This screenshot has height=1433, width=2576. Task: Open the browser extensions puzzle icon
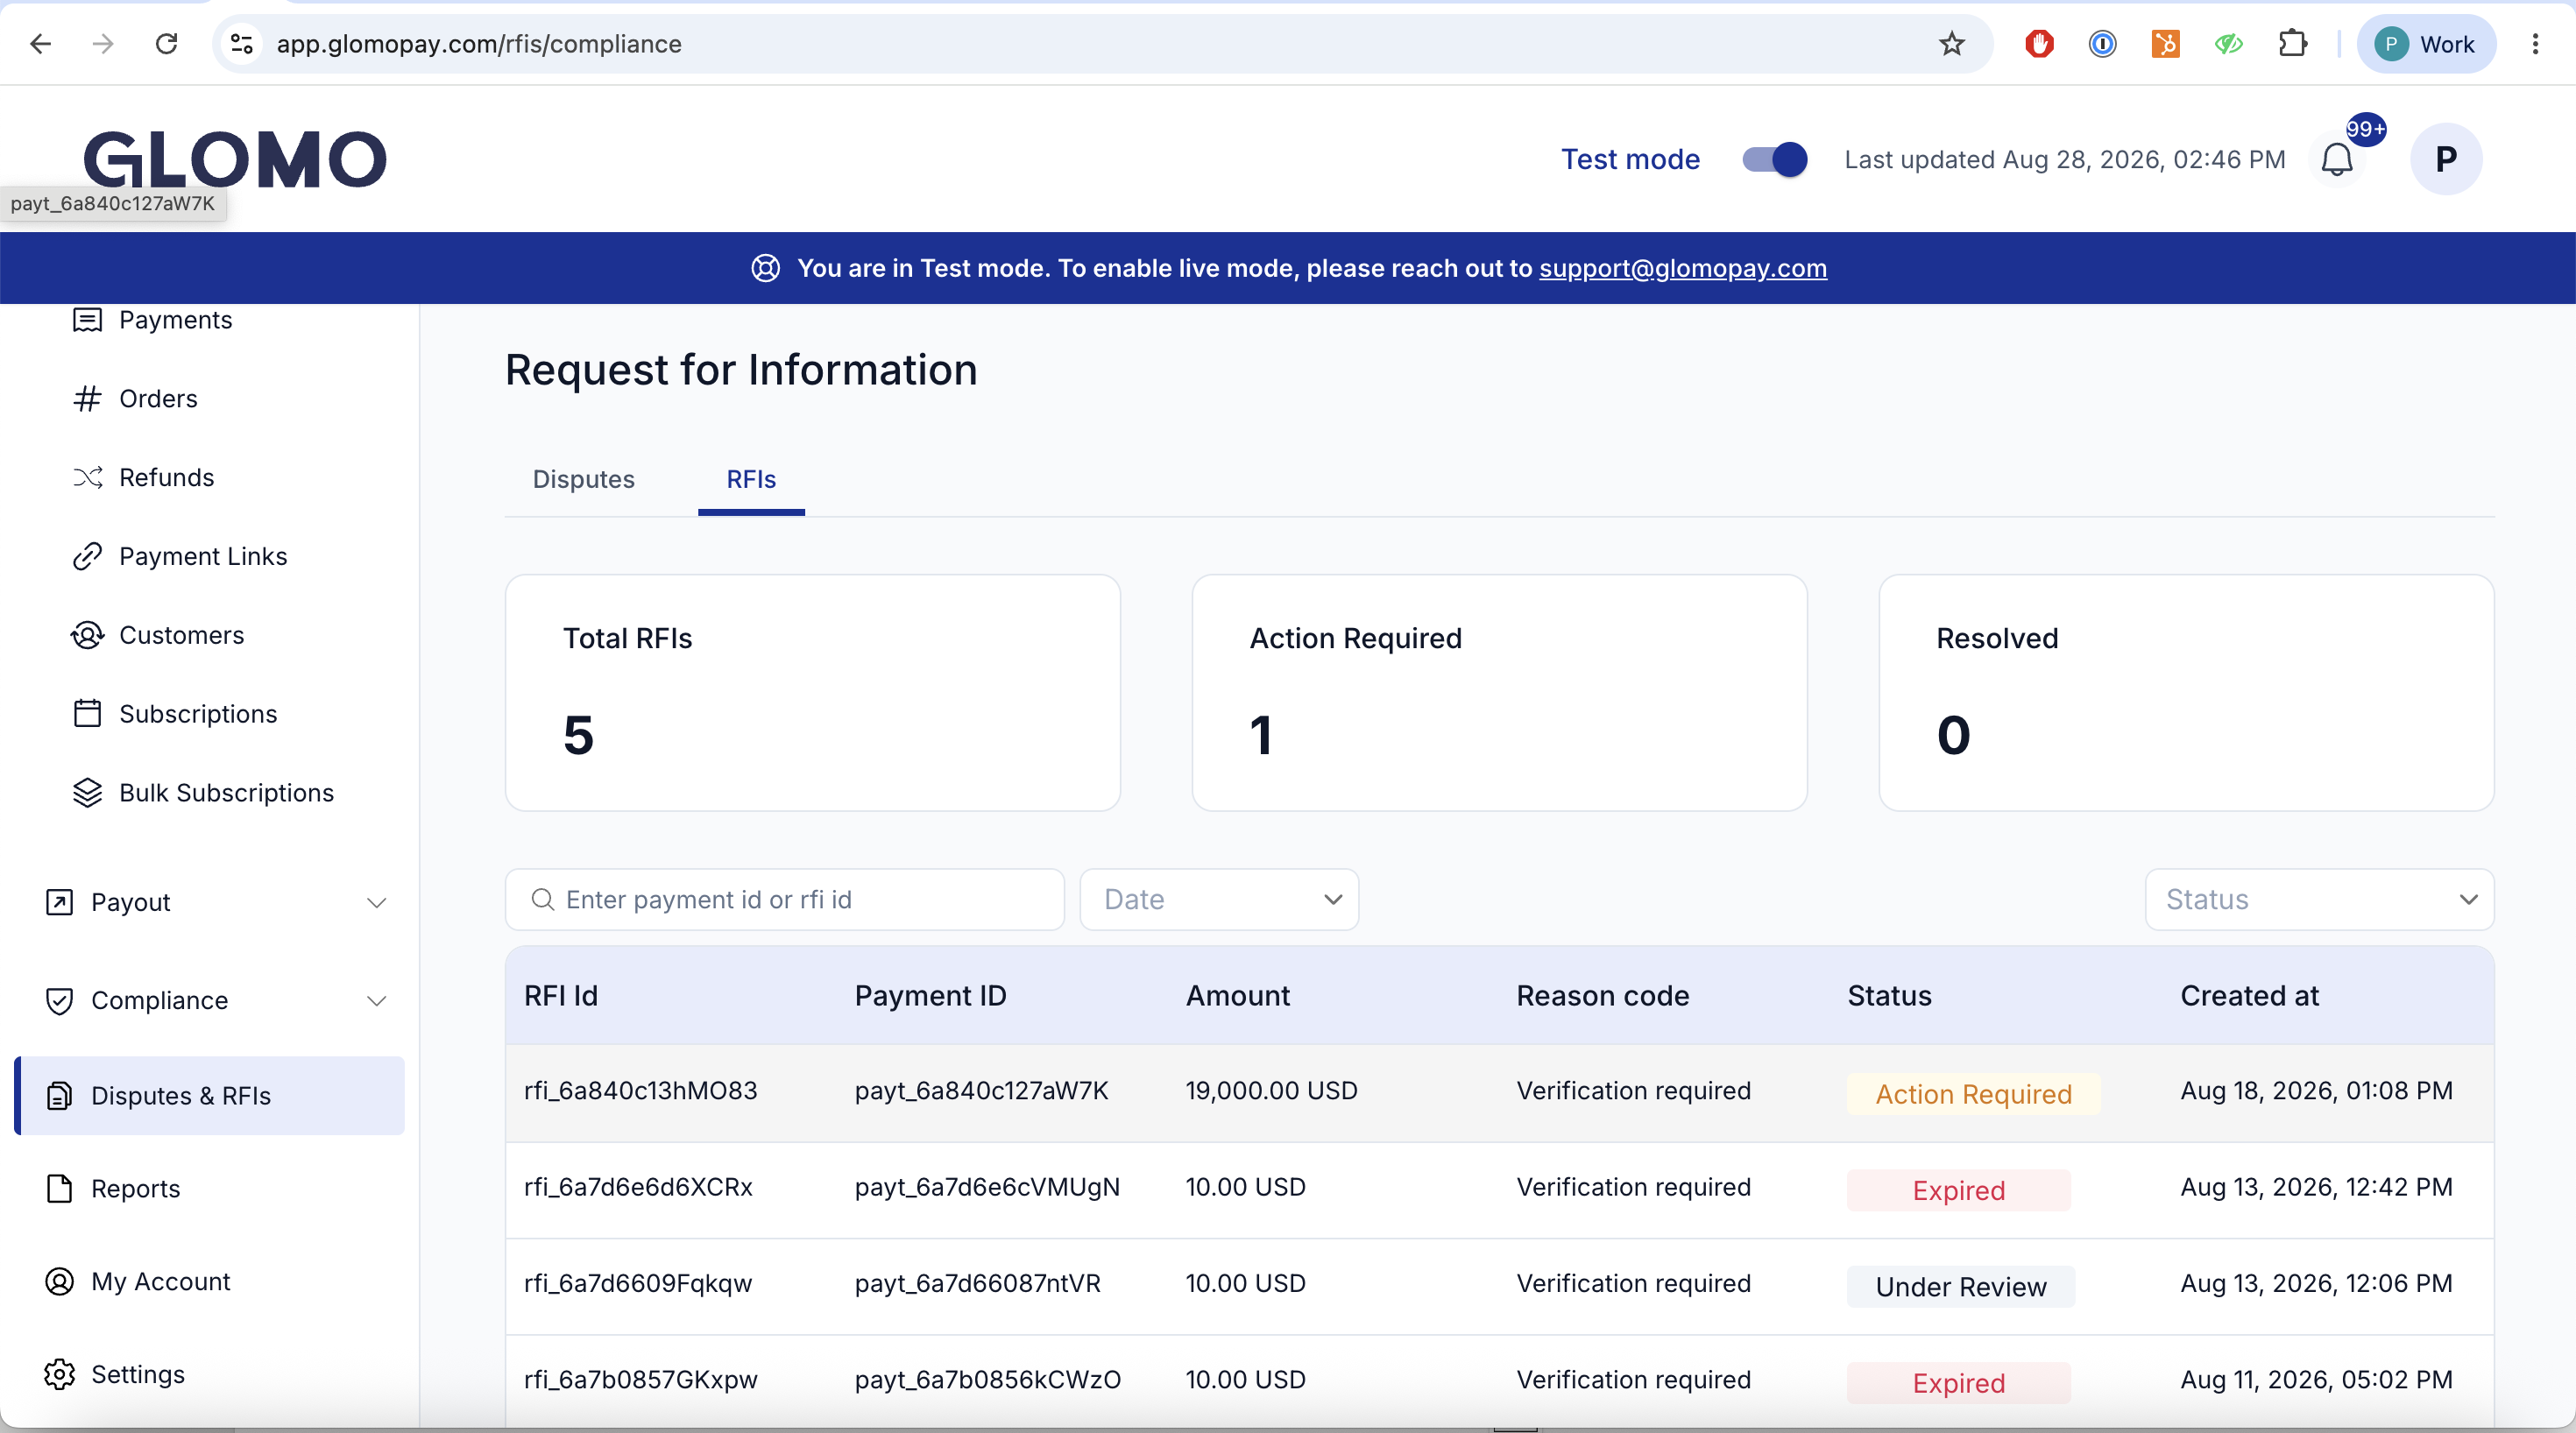pyautogui.click(x=2292, y=44)
